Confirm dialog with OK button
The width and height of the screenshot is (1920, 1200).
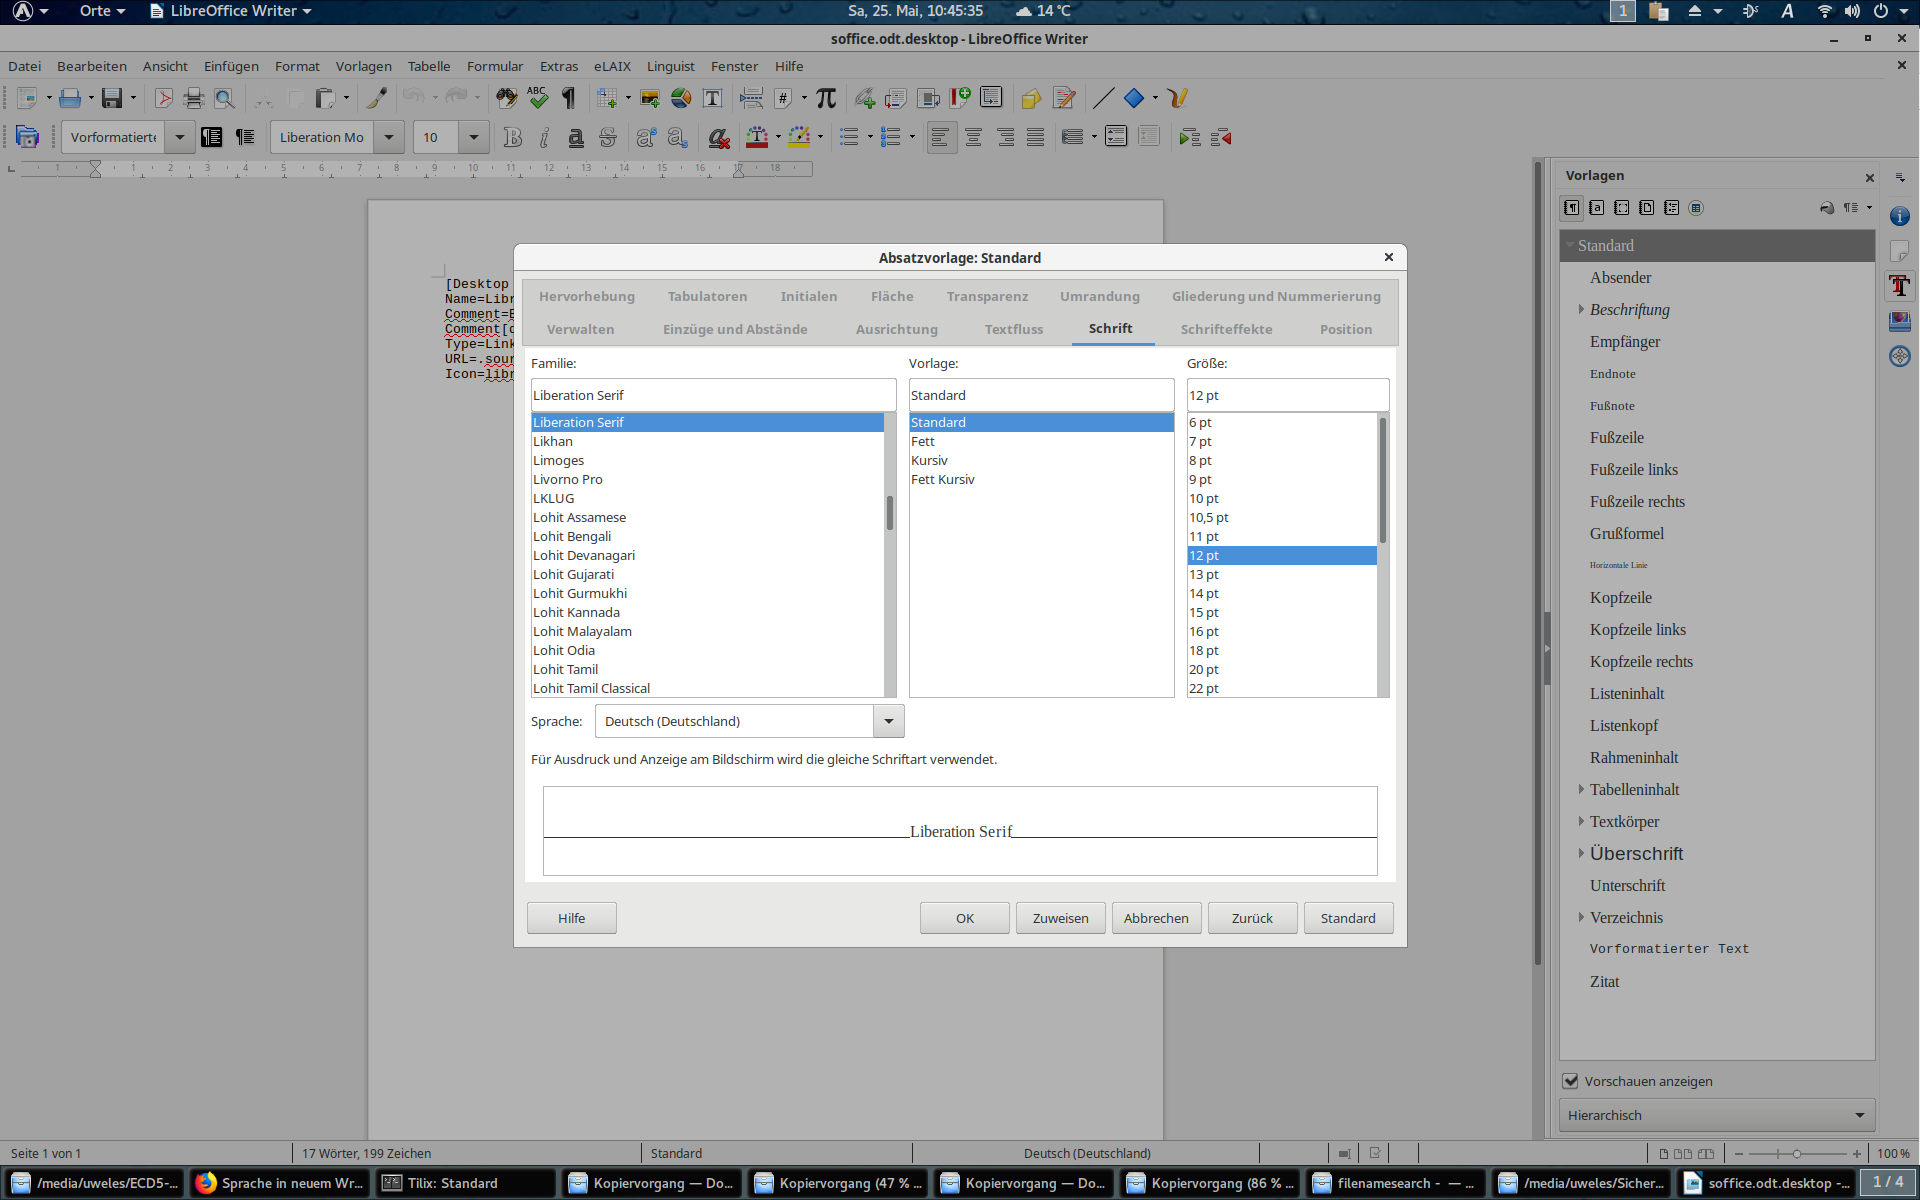click(x=965, y=918)
